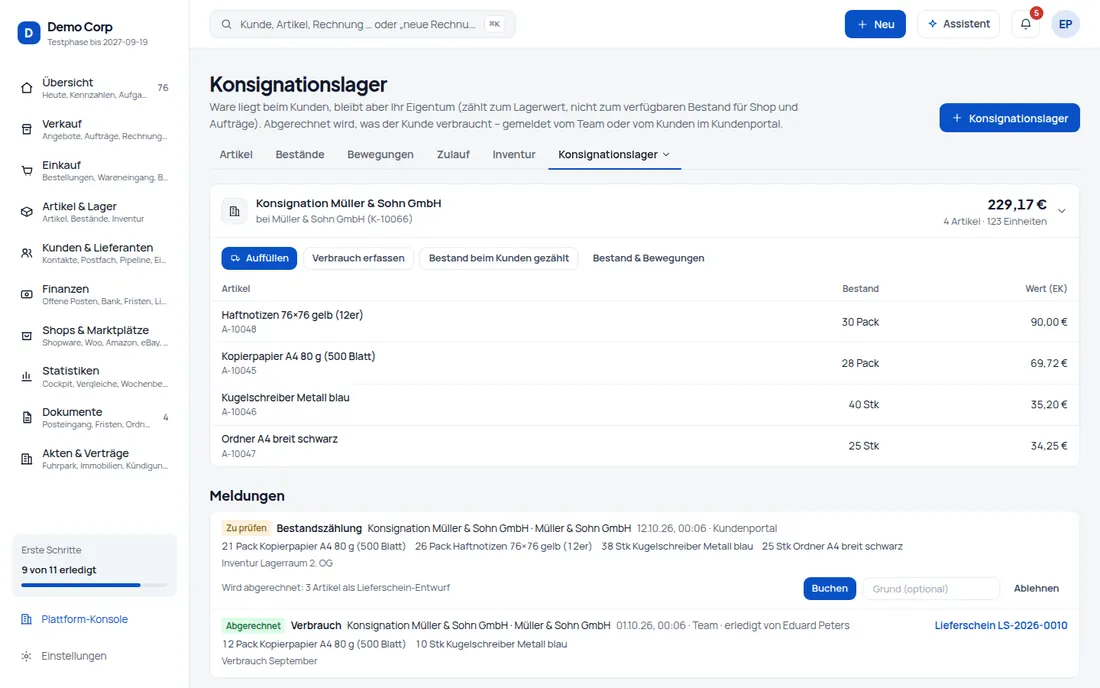Click Bestand beim Kunden gezählt
This screenshot has height=688, width=1100.
[499, 258]
